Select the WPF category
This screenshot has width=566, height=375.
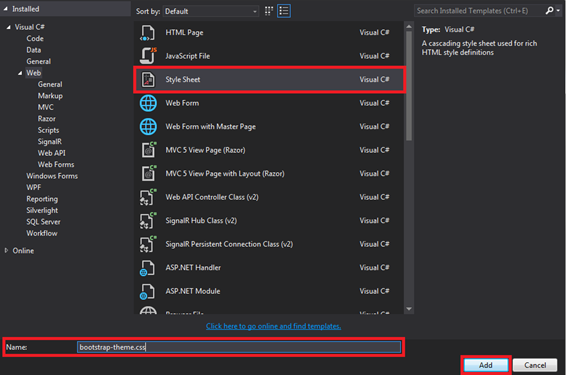pyautogui.click(x=34, y=188)
